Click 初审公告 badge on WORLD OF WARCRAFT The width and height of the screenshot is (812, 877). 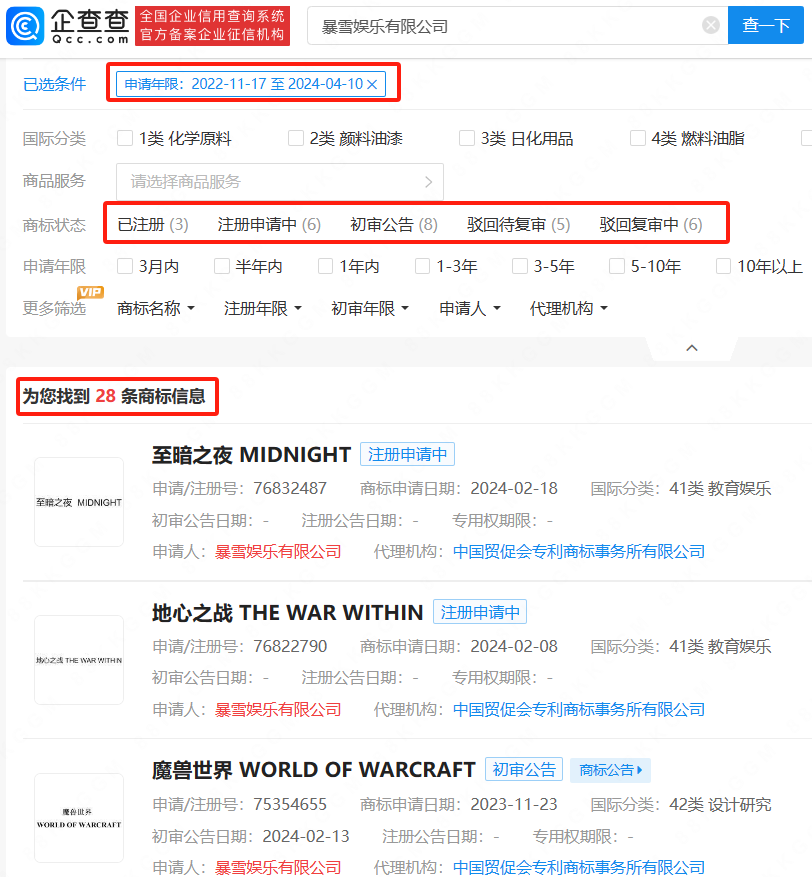[x=524, y=770]
